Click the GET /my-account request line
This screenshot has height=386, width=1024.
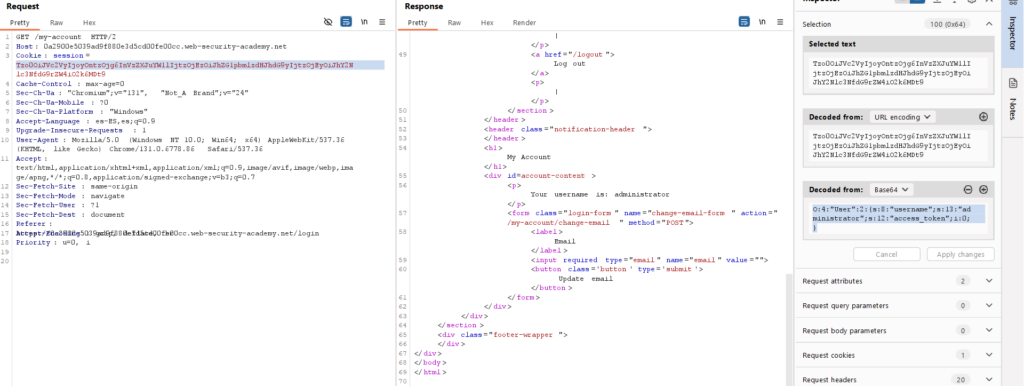(67, 37)
